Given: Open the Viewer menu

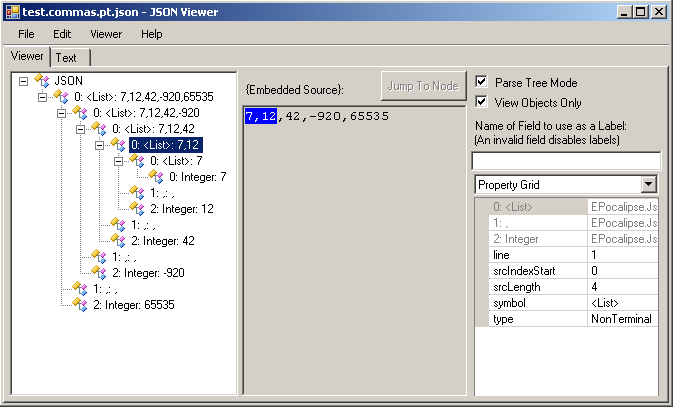Looking at the screenshot, I should pos(106,34).
